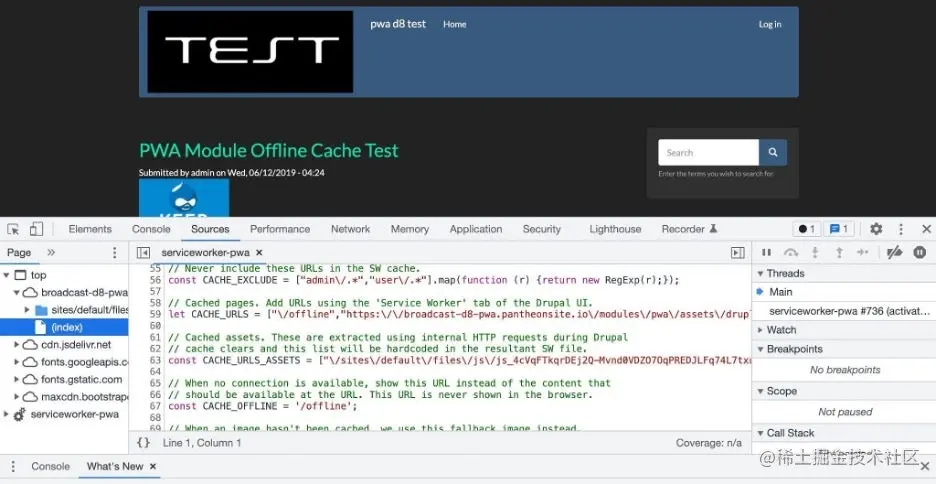Click Step into next function call

pos(815,253)
